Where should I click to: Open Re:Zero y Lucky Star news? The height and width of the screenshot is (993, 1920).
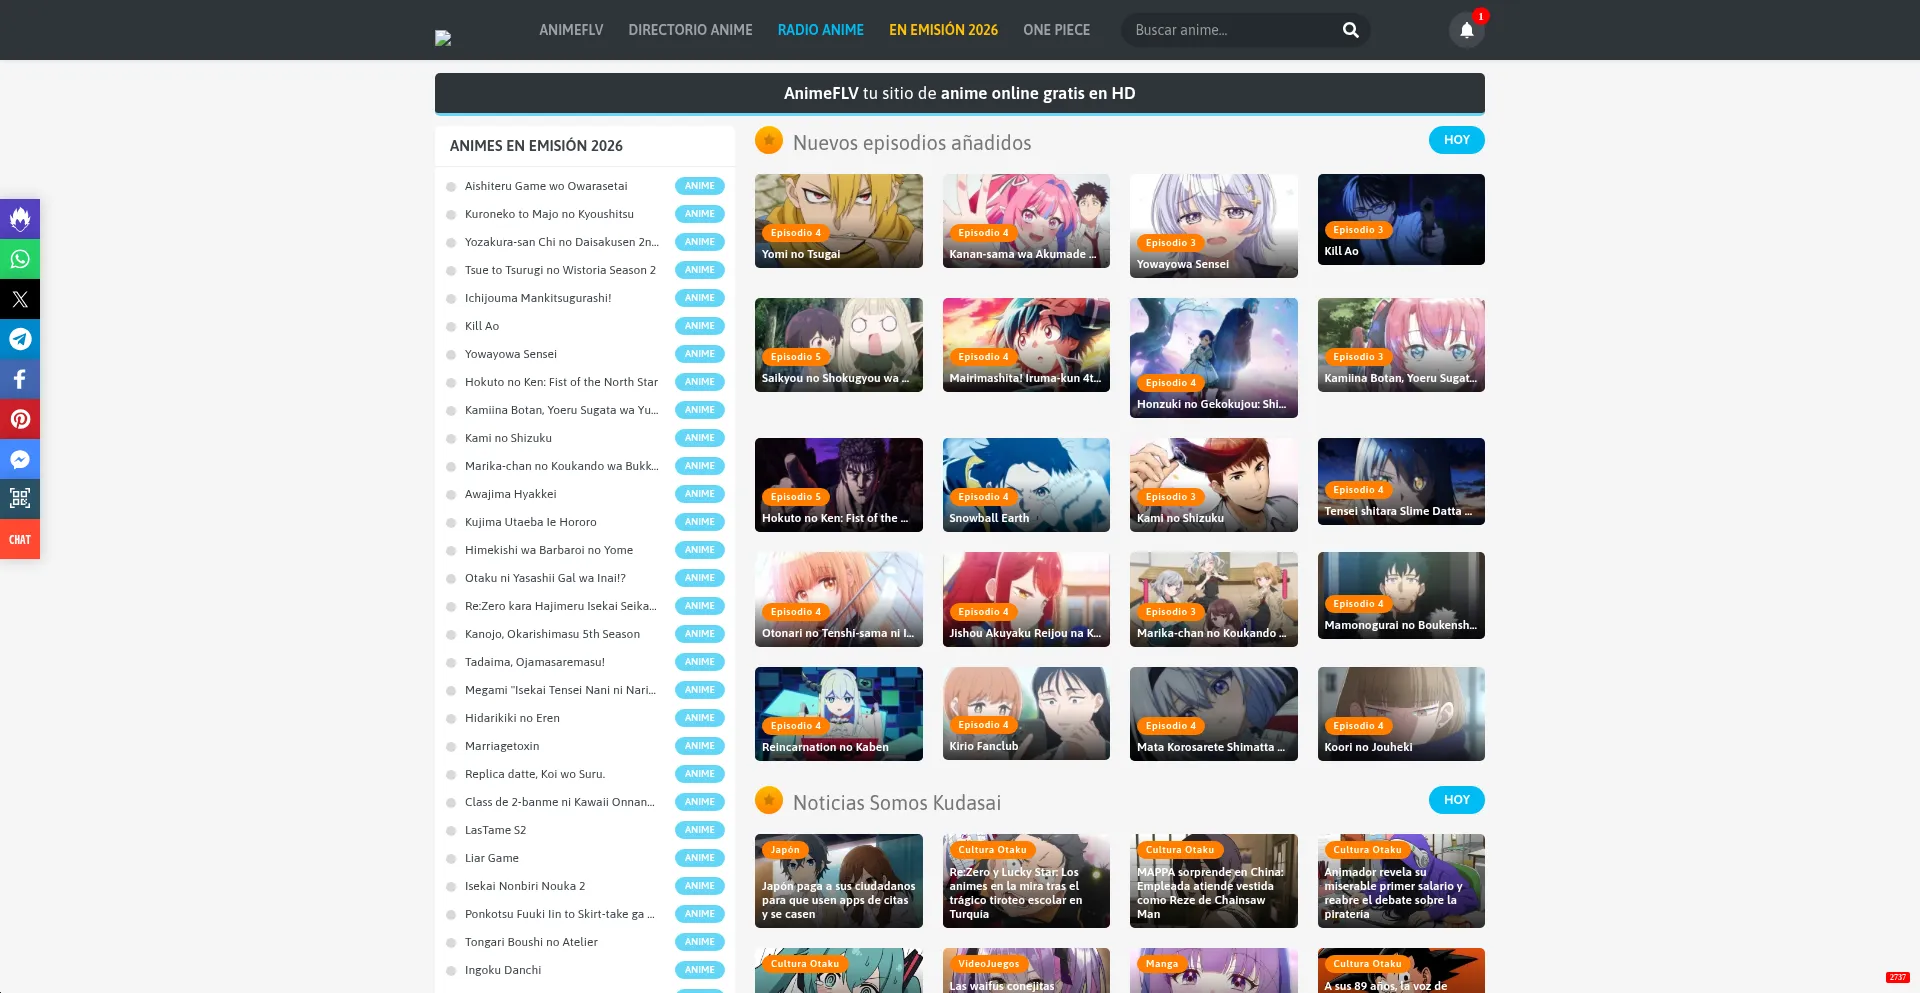(1026, 881)
